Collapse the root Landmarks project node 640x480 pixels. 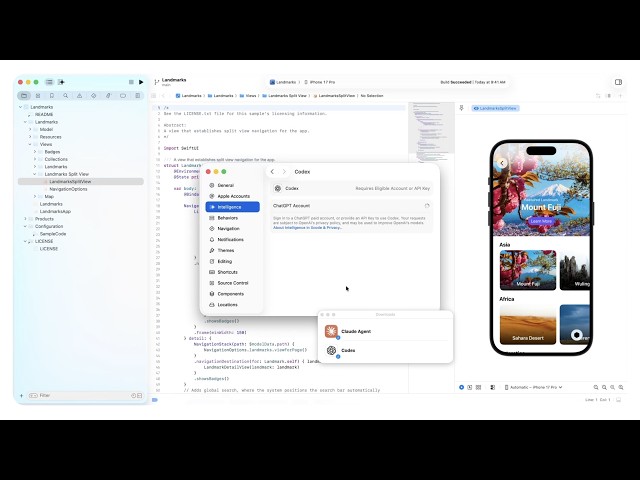20,107
